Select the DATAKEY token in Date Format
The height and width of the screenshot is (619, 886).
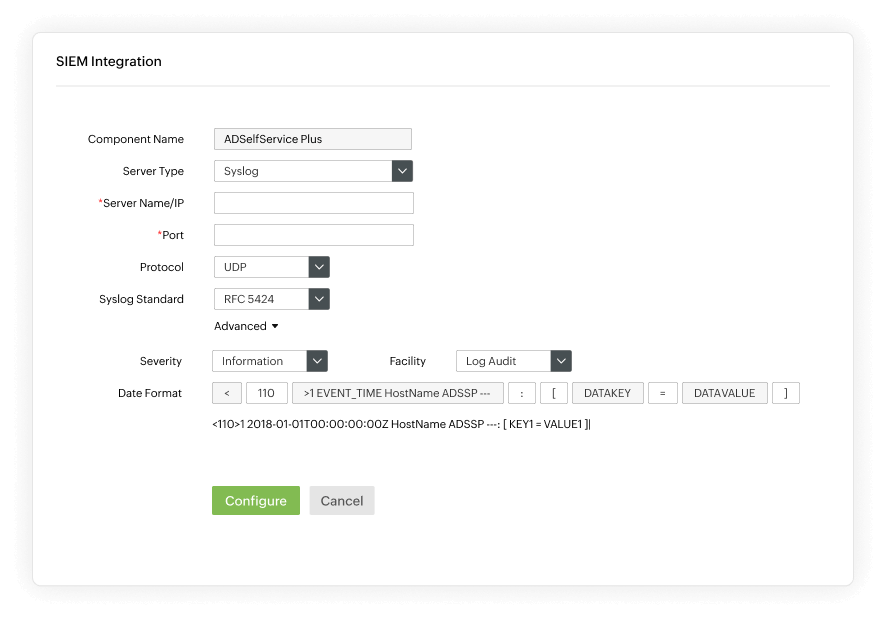click(608, 392)
